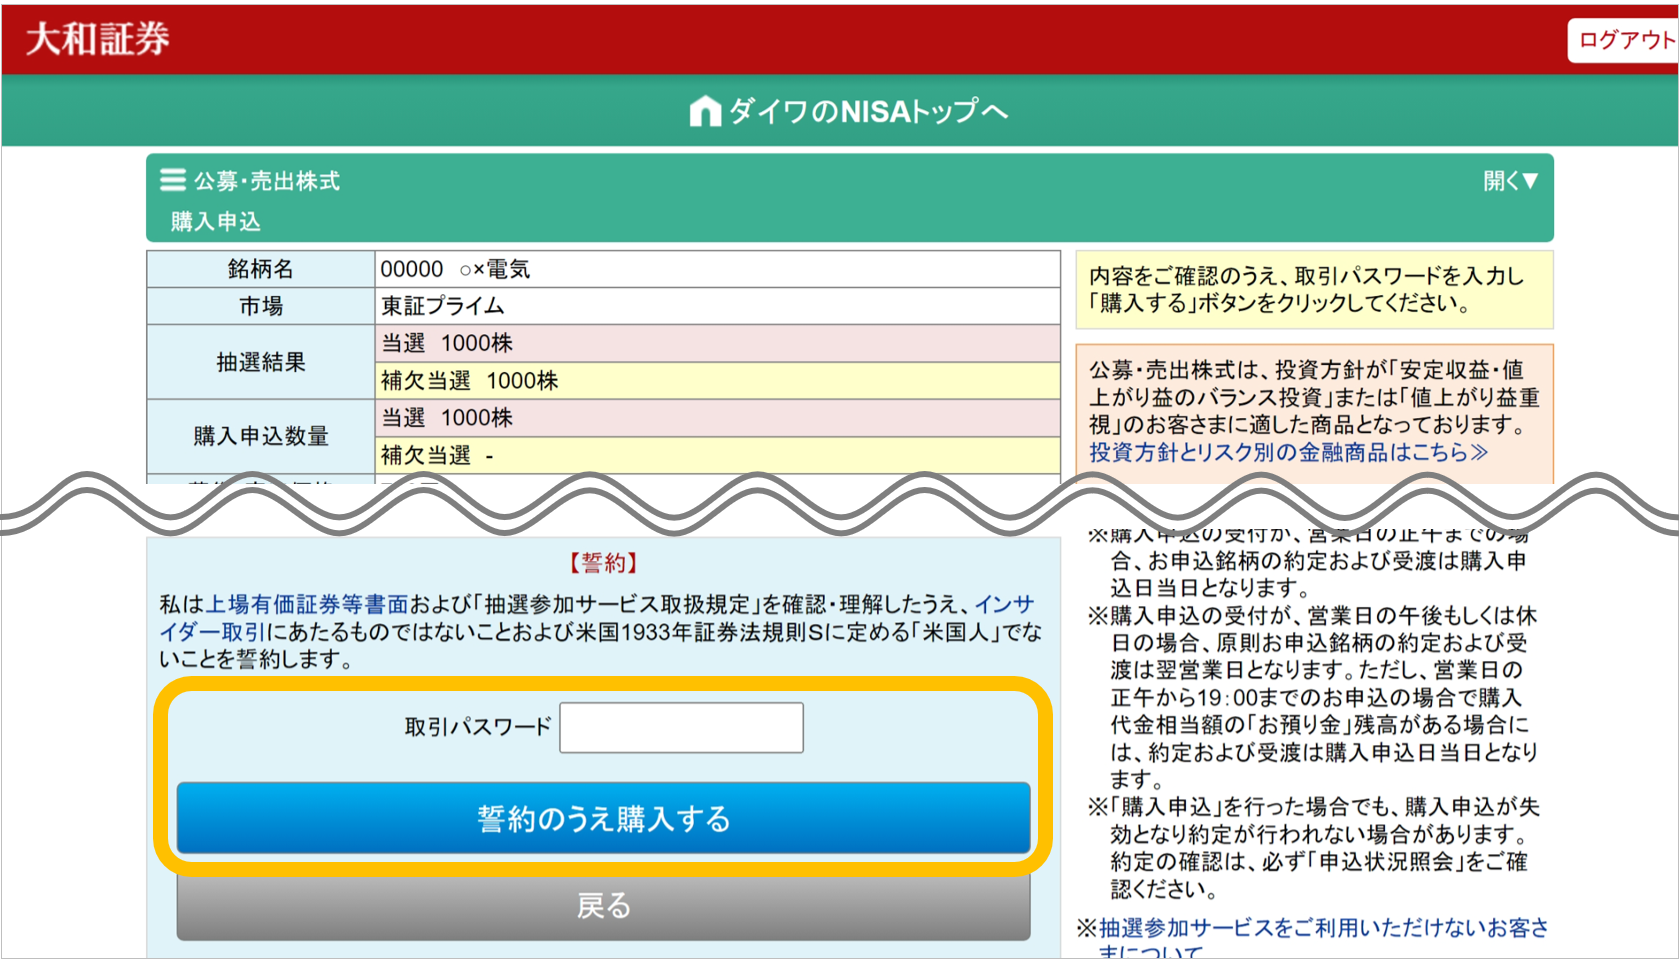Open 上場有価証券等書面 link
1680x960 pixels.
(307, 604)
